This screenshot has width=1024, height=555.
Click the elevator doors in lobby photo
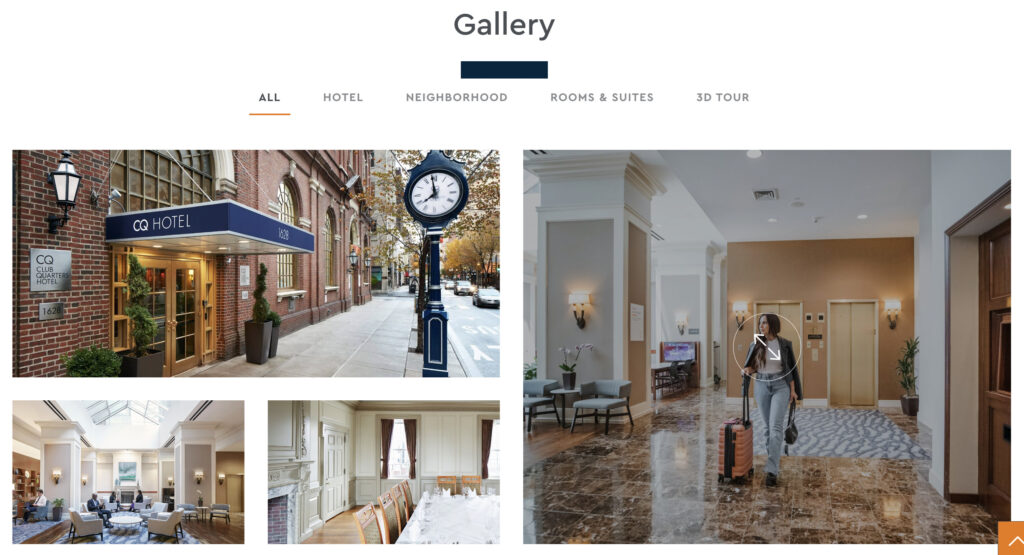tap(852, 353)
